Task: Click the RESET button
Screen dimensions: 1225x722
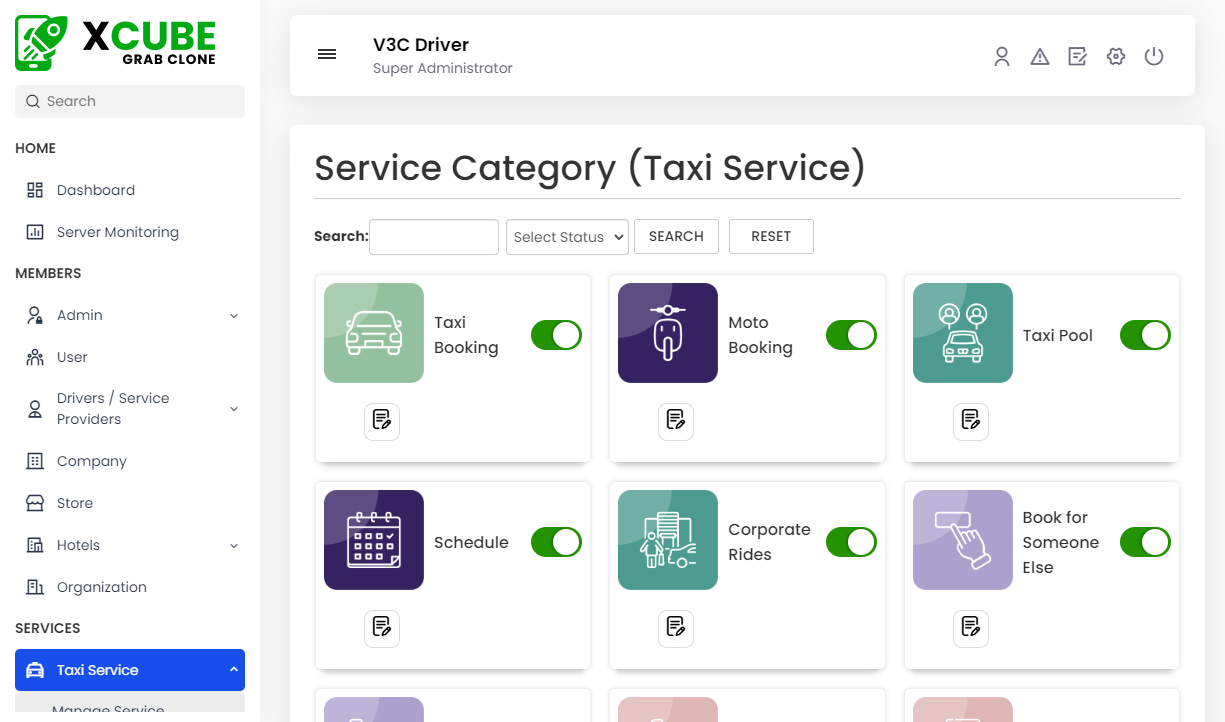Action: [771, 236]
